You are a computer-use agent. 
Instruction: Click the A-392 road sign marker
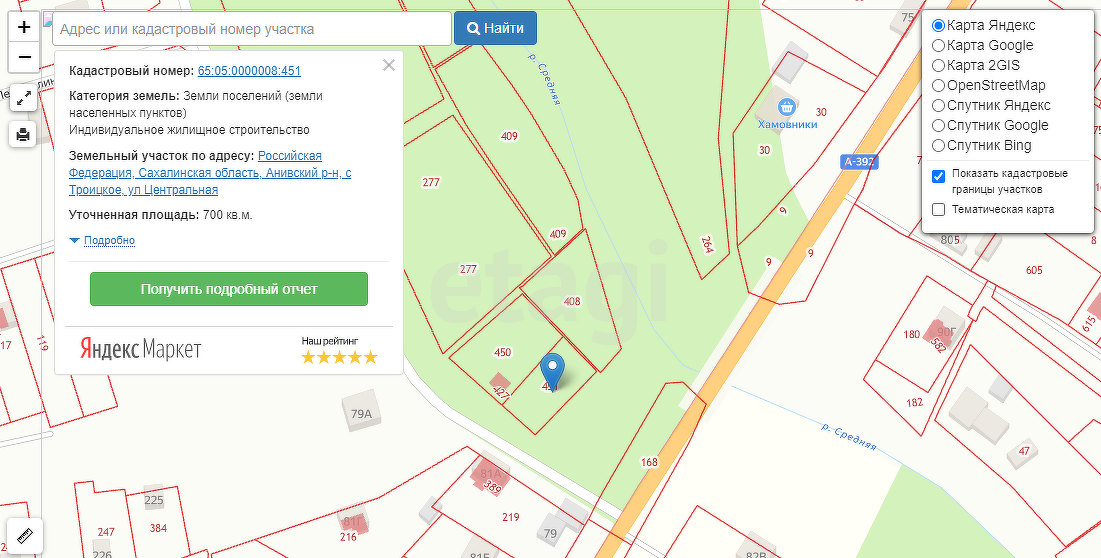(859, 161)
